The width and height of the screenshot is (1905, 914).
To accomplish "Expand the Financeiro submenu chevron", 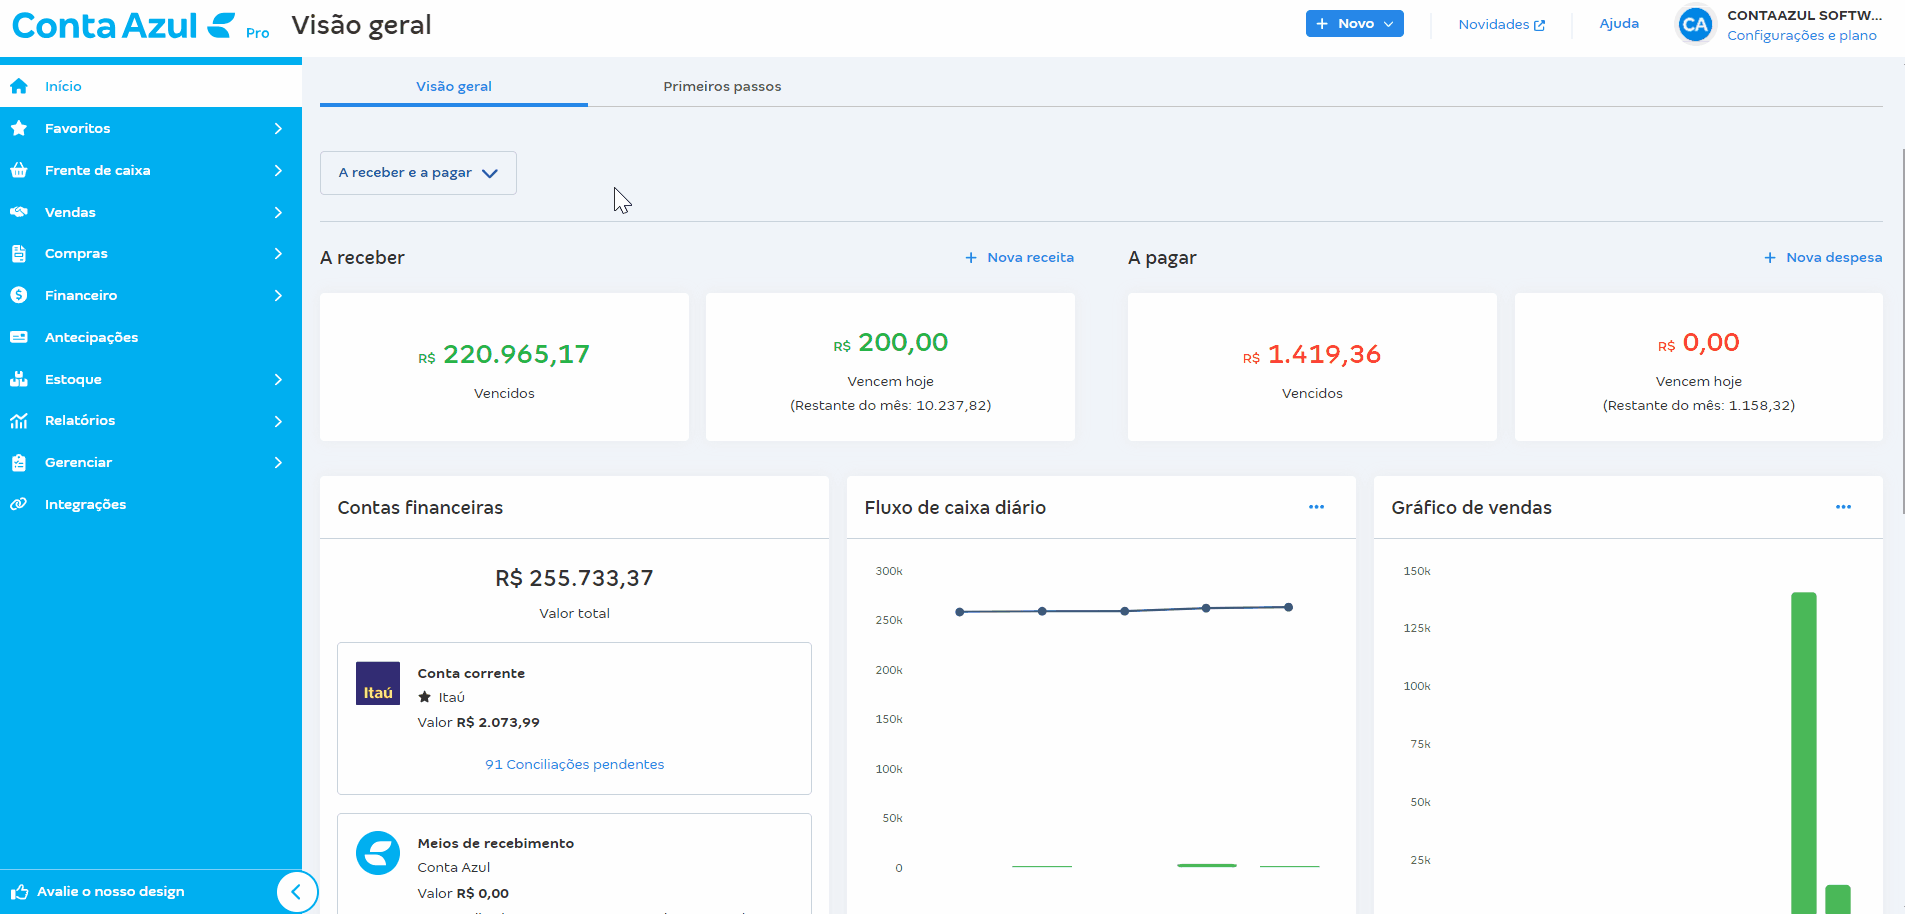I will 278,295.
